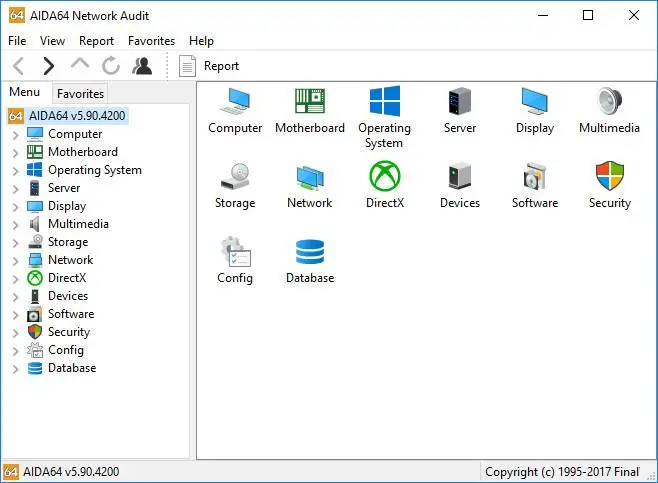
Task: Select Storage in the sidebar tree
Action: (x=68, y=242)
